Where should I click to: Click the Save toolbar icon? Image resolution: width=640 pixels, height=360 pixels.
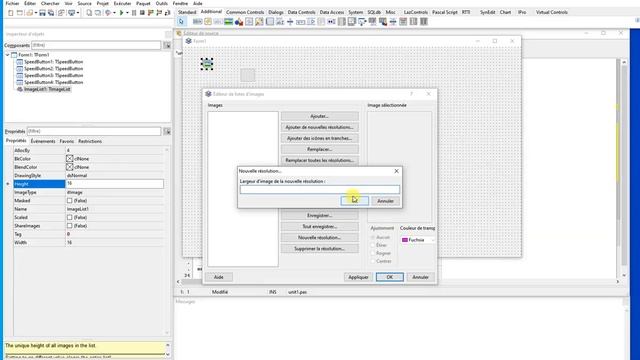click(x=42, y=13)
